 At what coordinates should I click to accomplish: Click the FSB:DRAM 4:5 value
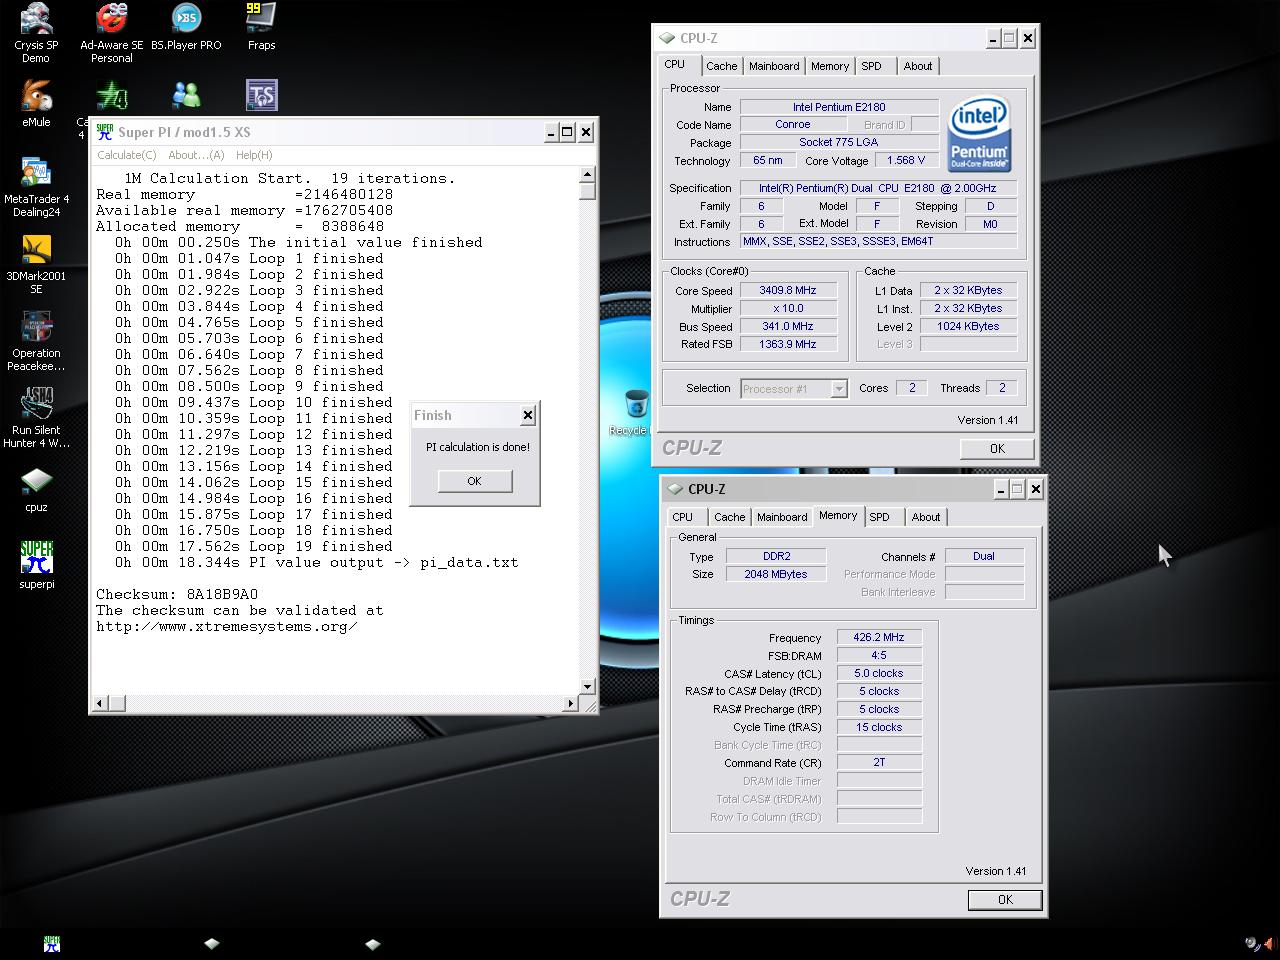point(879,655)
